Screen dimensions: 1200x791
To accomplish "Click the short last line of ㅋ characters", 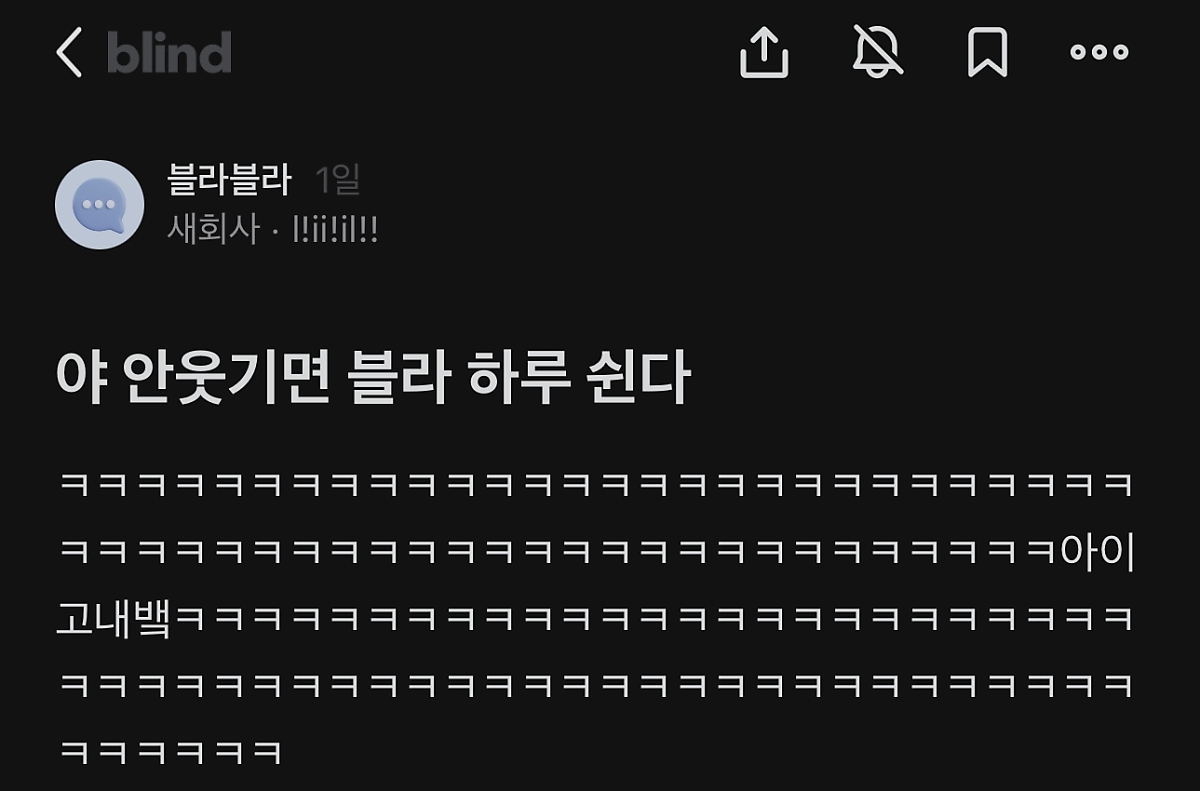I will coord(171,751).
